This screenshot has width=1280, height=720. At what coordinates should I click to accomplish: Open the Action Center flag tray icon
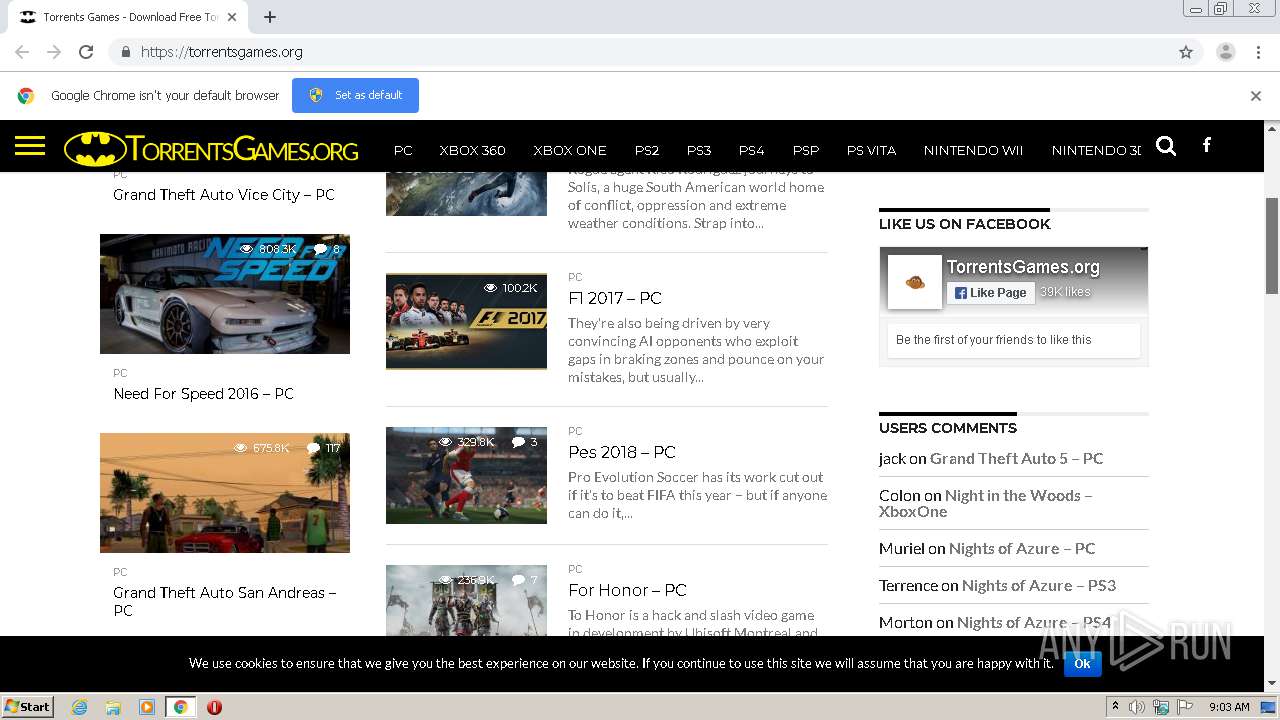click(x=1185, y=707)
